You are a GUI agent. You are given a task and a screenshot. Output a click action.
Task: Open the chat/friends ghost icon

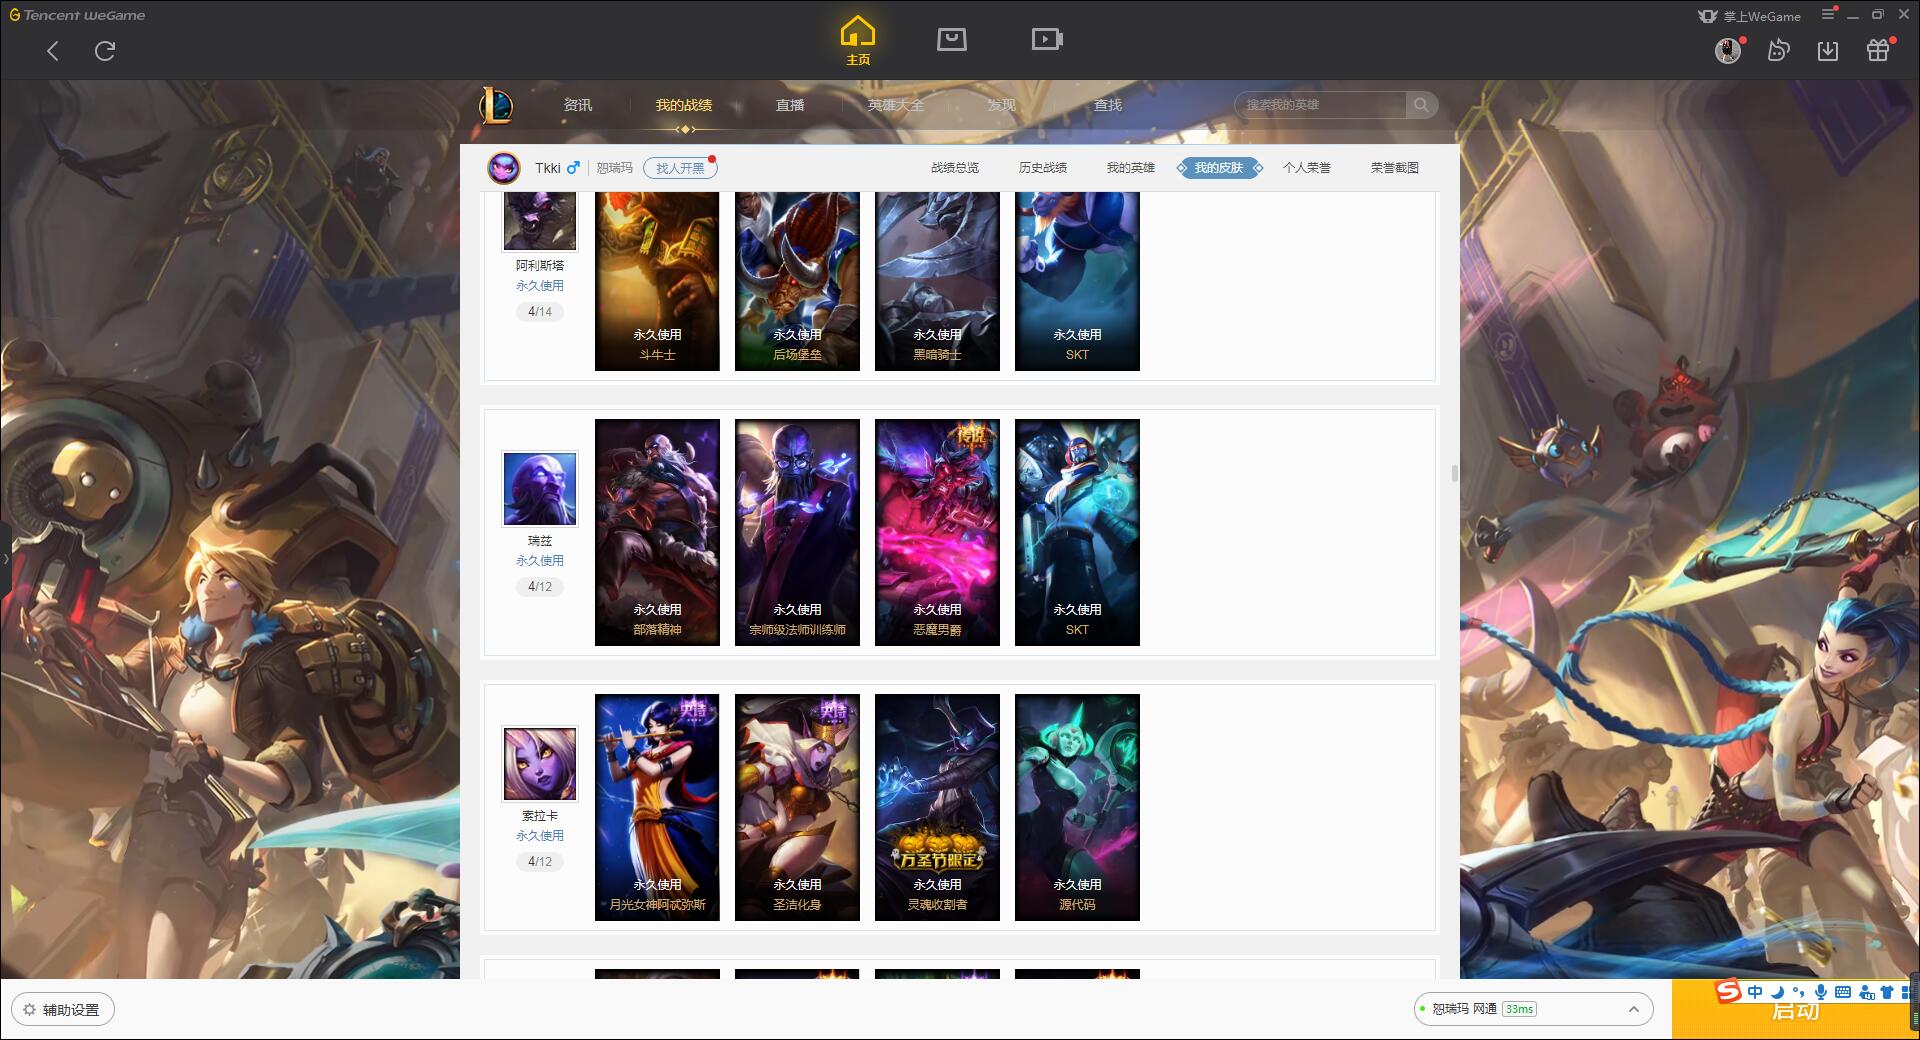pyautogui.click(x=1778, y=50)
